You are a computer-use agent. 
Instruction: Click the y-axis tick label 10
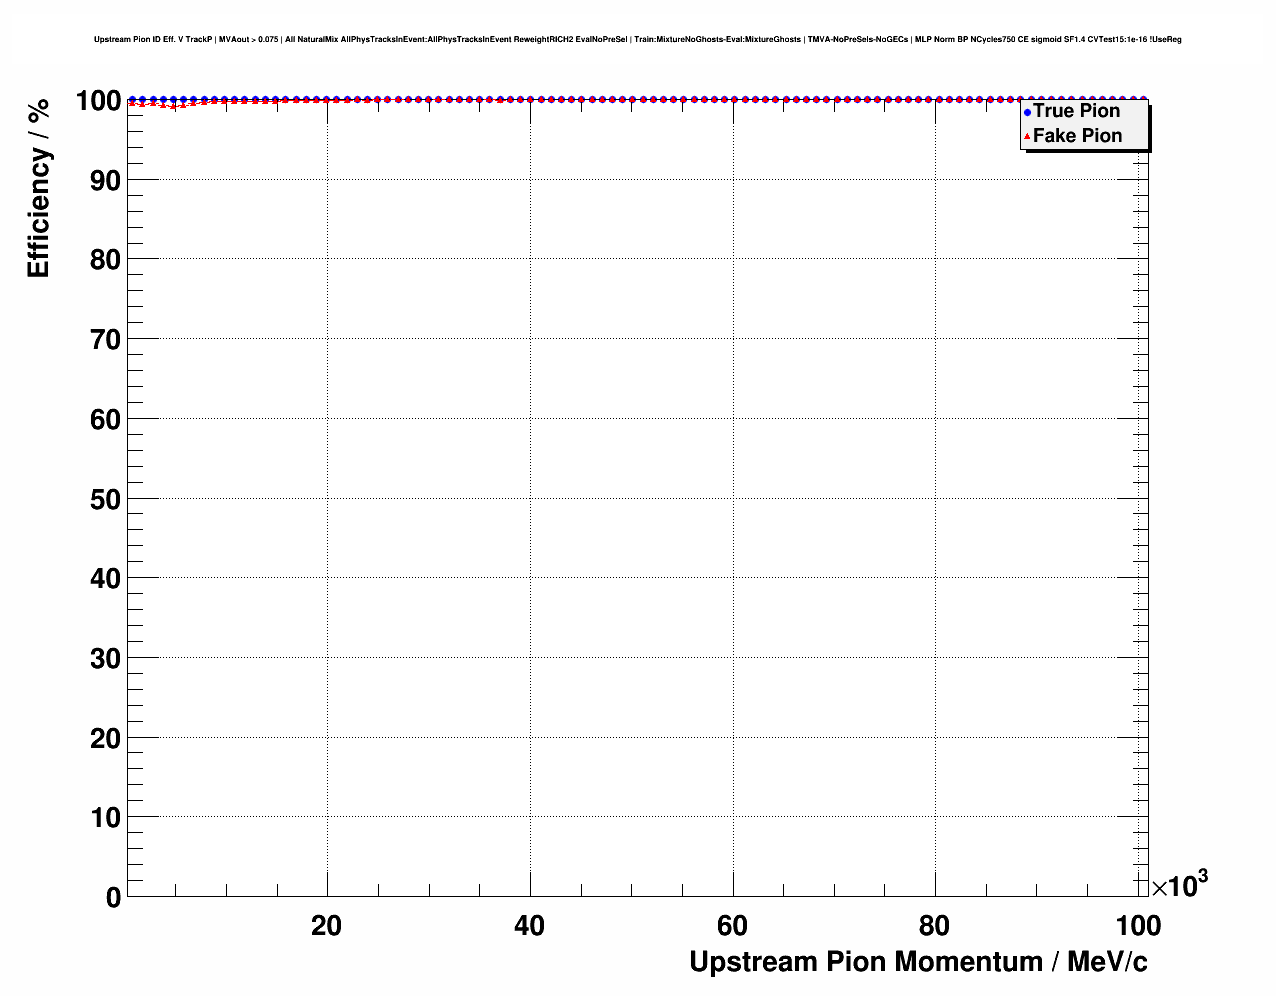tap(105, 818)
